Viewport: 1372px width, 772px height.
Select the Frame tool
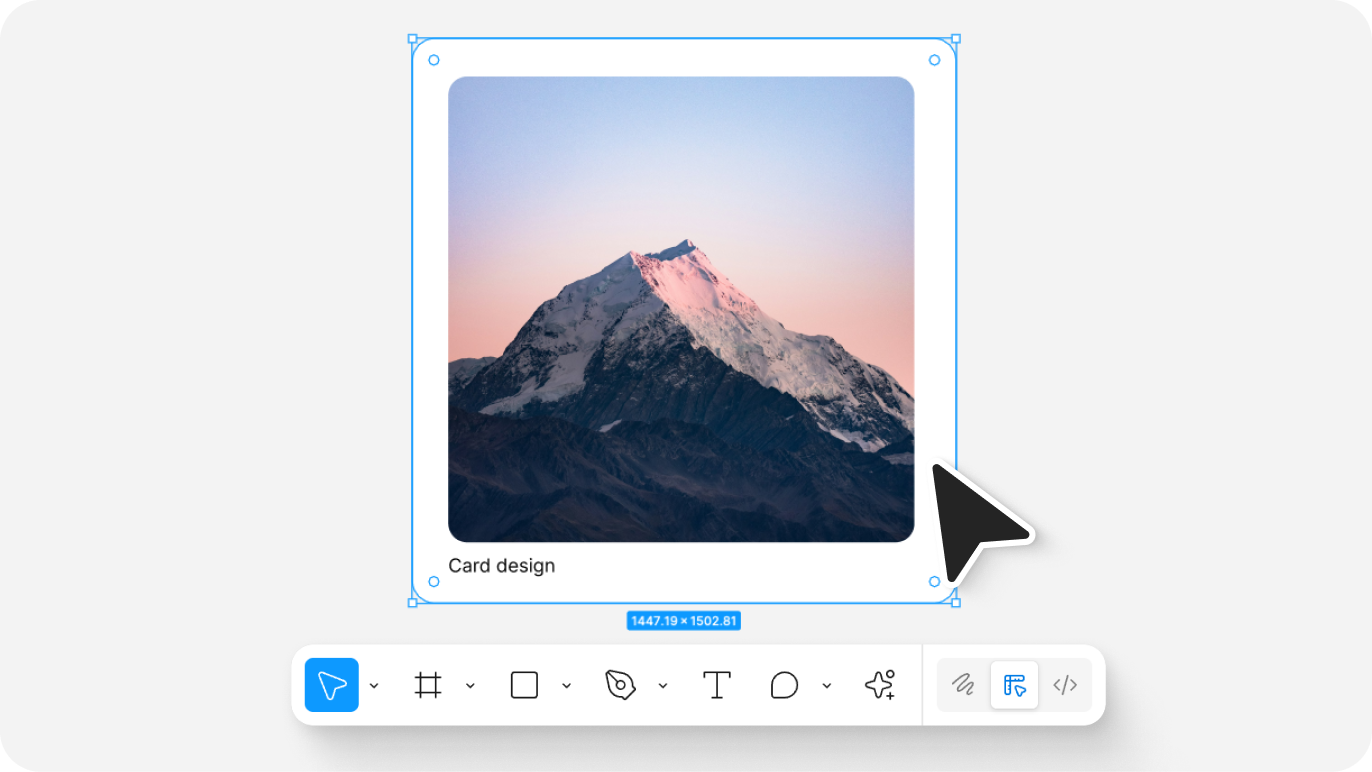(428, 685)
